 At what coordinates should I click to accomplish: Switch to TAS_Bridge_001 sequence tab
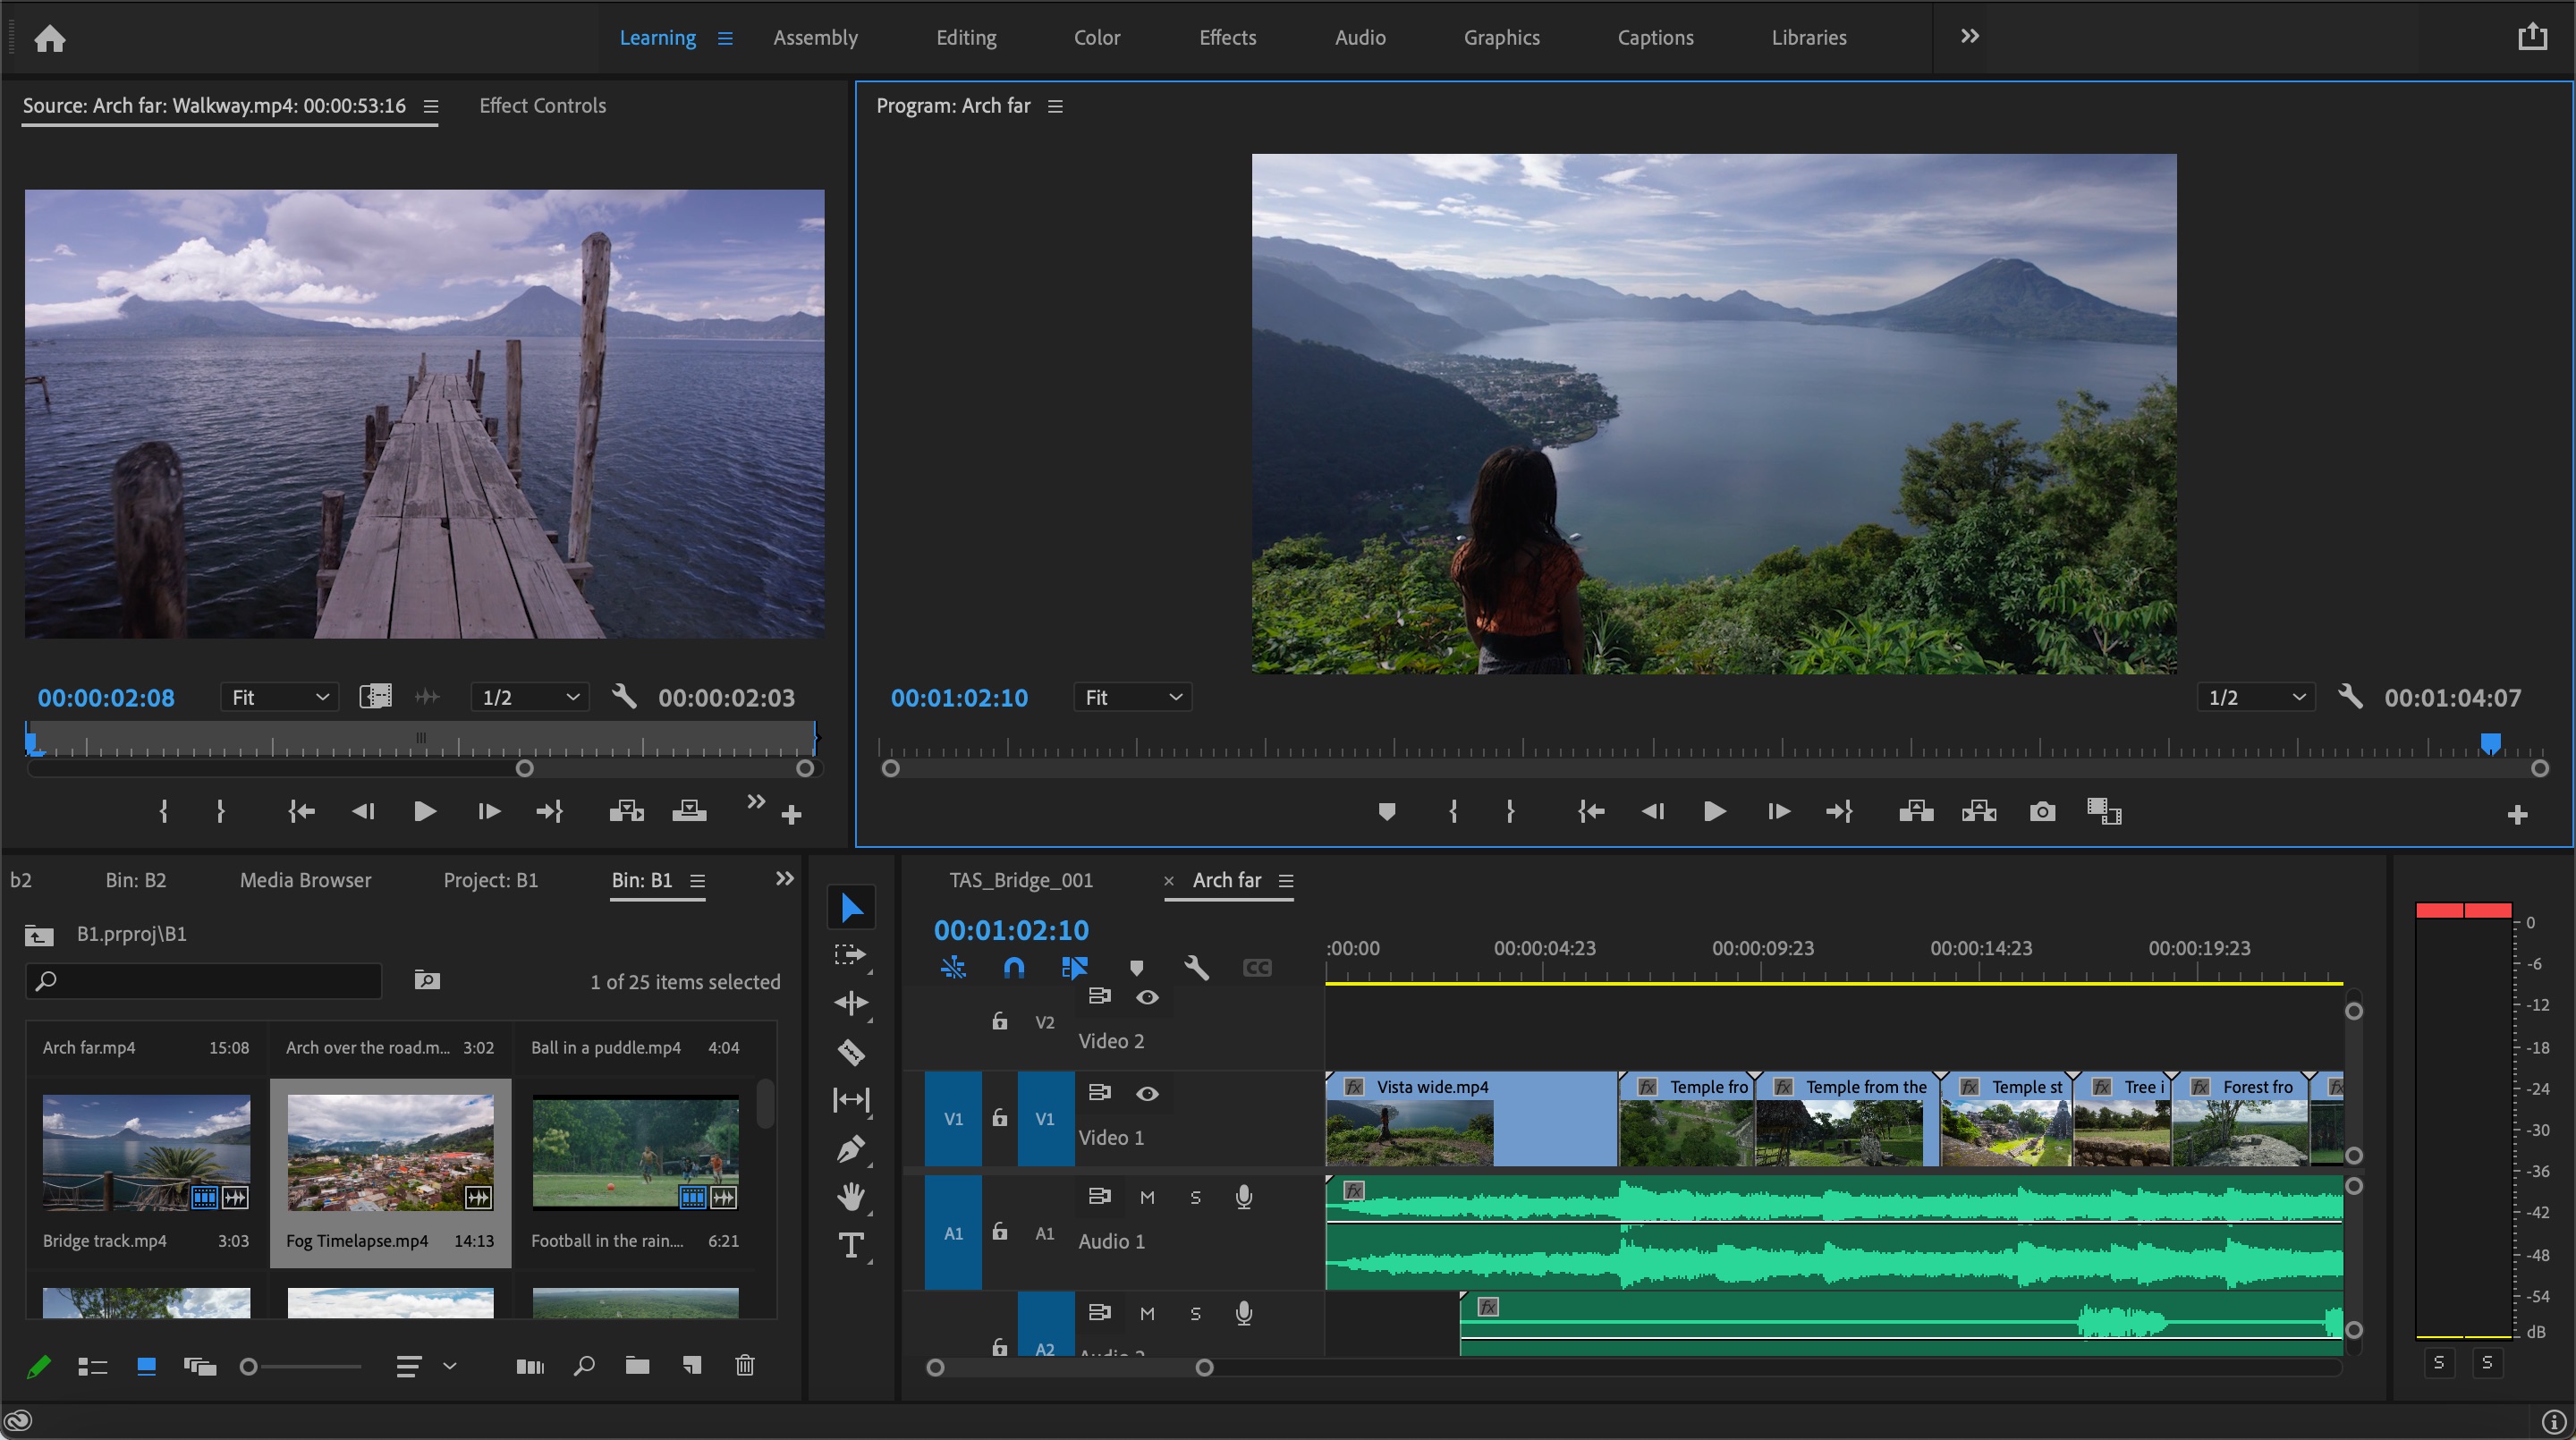tap(1021, 880)
